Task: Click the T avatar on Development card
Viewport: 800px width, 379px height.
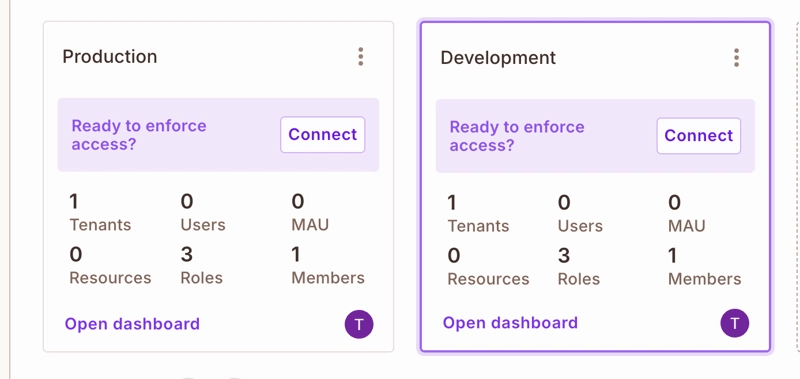Action: pos(735,323)
